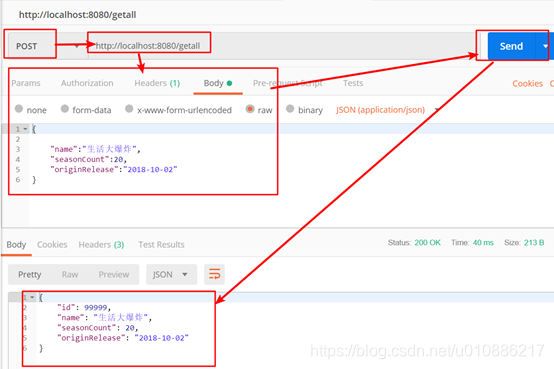Image resolution: width=554 pixels, height=369 pixels.
Task: Switch to the Params tab
Action: 26,83
